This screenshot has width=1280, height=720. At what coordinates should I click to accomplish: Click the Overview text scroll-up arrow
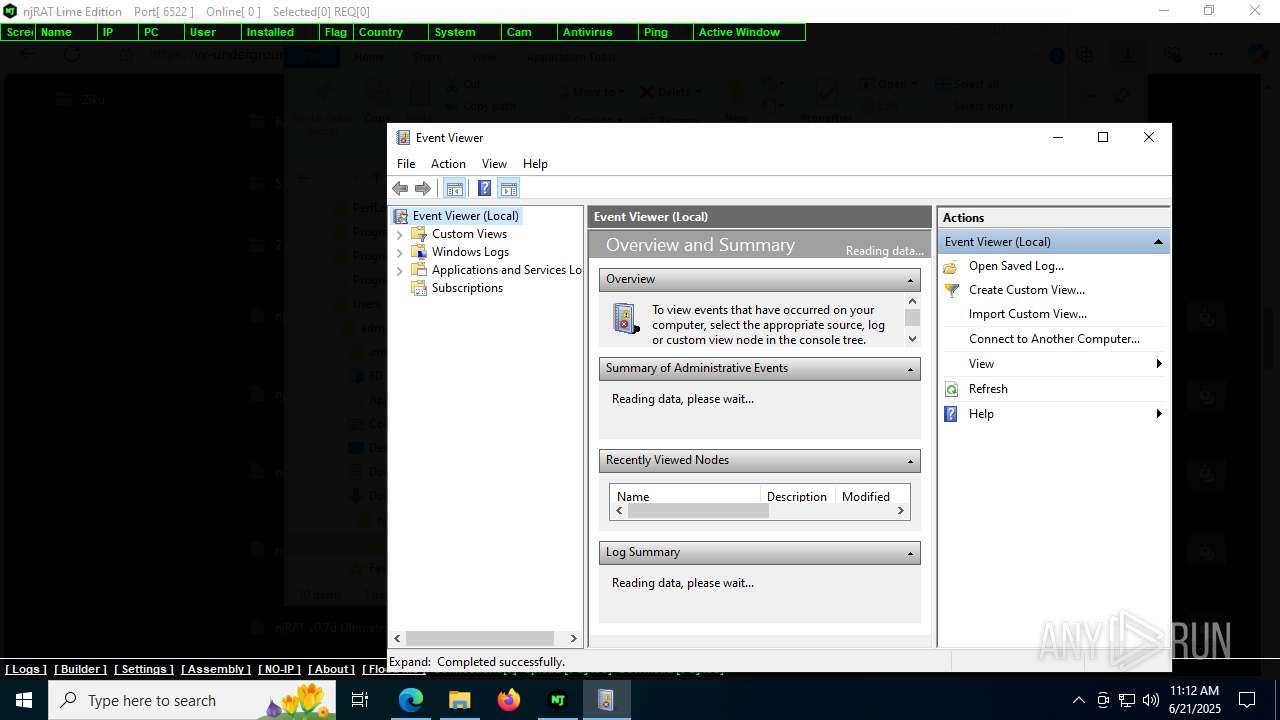(x=911, y=301)
